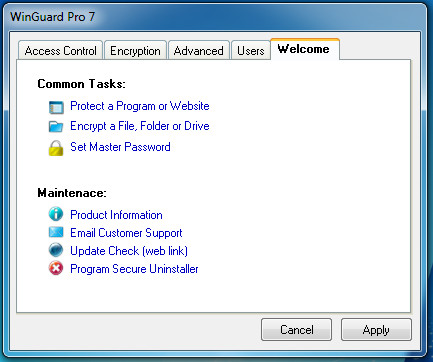Select the Welcome tab
The height and width of the screenshot is (362, 433).
tap(305, 49)
